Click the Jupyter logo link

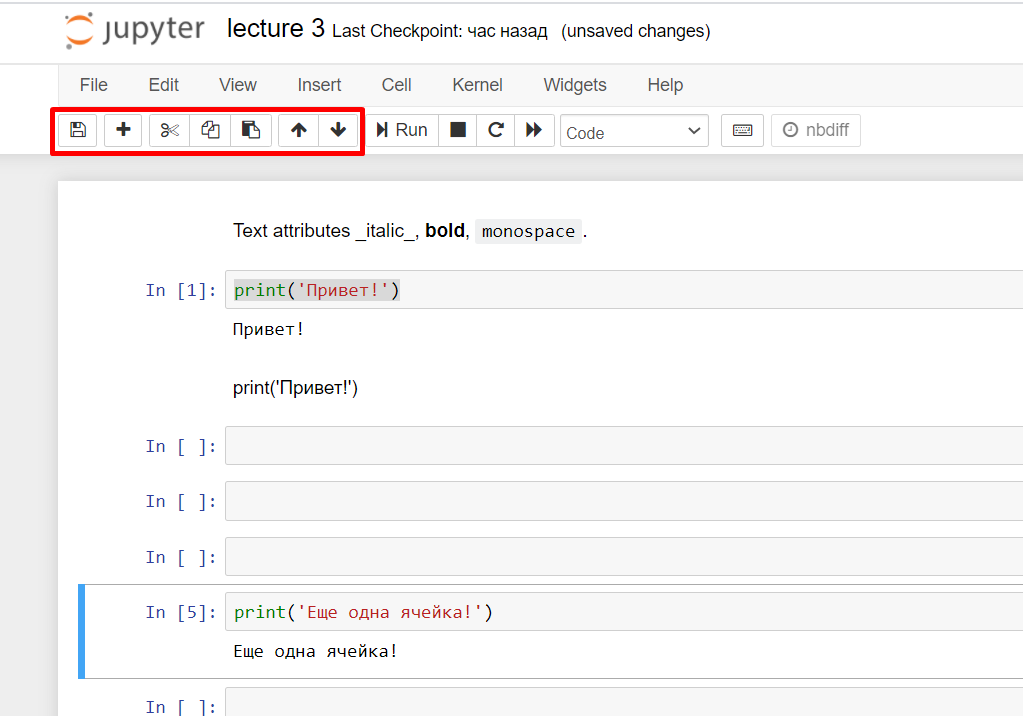(134, 31)
